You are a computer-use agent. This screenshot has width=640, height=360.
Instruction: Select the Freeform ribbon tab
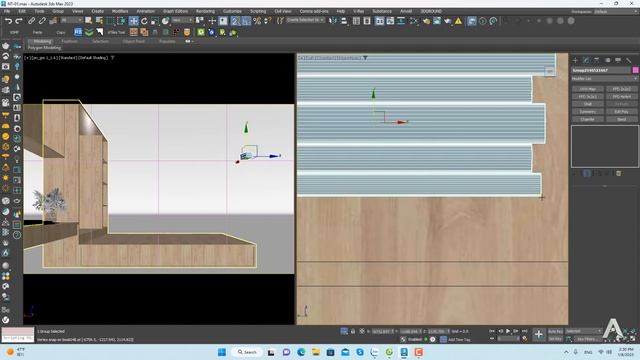click(69, 42)
